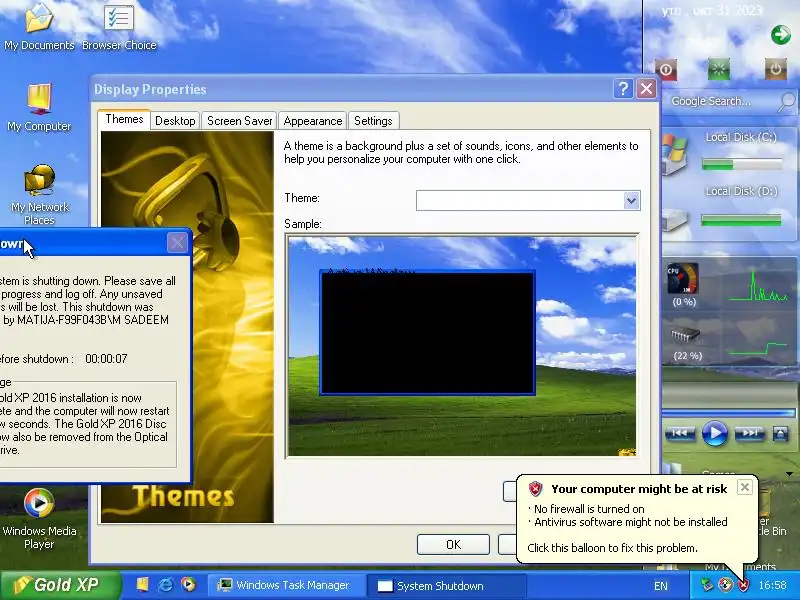
Task: Switch to System Shutdown taskbar button
Action: tap(446, 585)
